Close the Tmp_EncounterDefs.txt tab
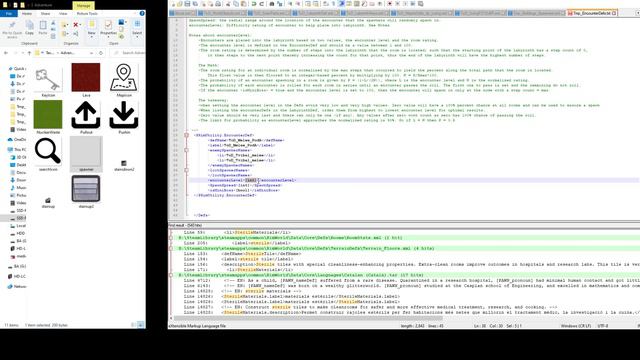640x360 pixels. tap(614, 13)
